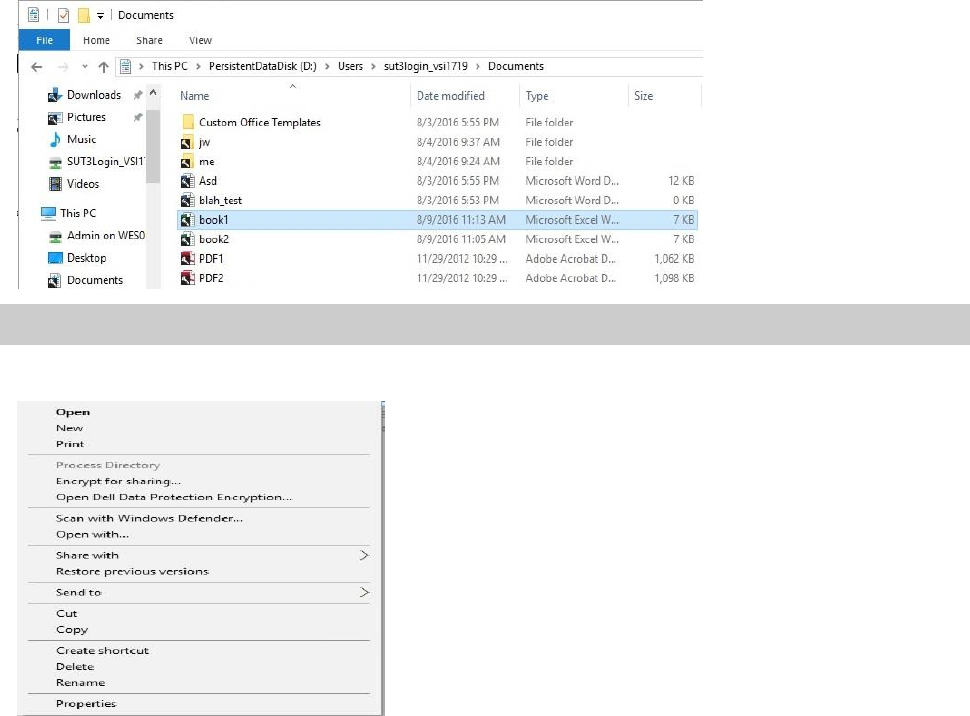Open the File tab

pos(45,40)
